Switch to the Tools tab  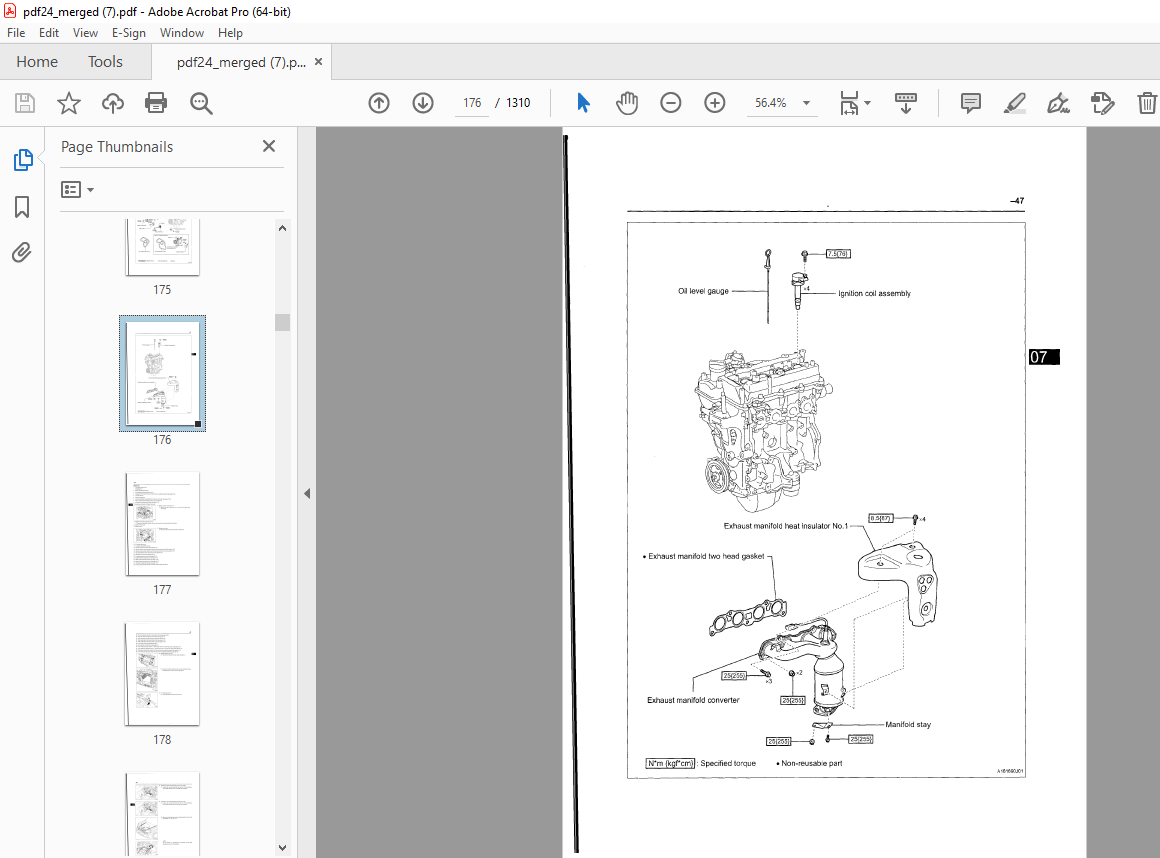pos(105,62)
